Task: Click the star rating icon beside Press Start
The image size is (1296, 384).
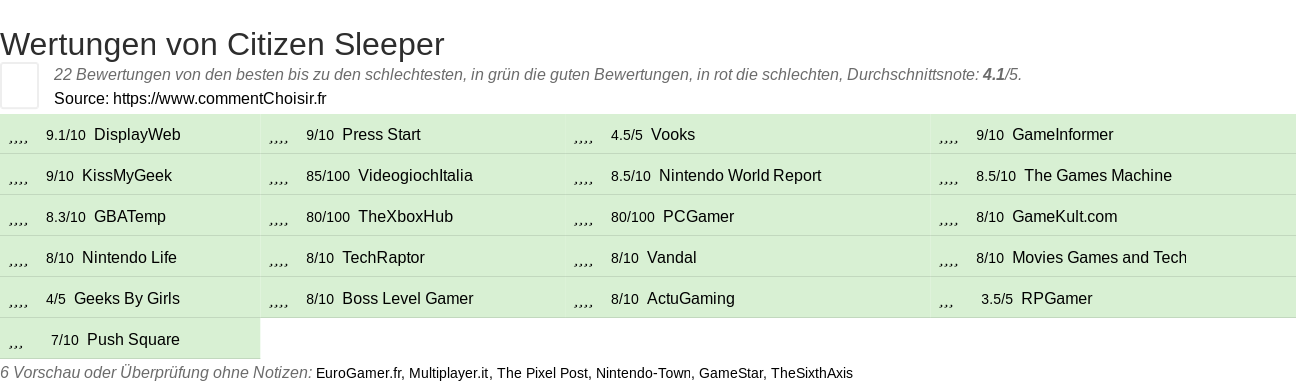Action: tap(279, 136)
